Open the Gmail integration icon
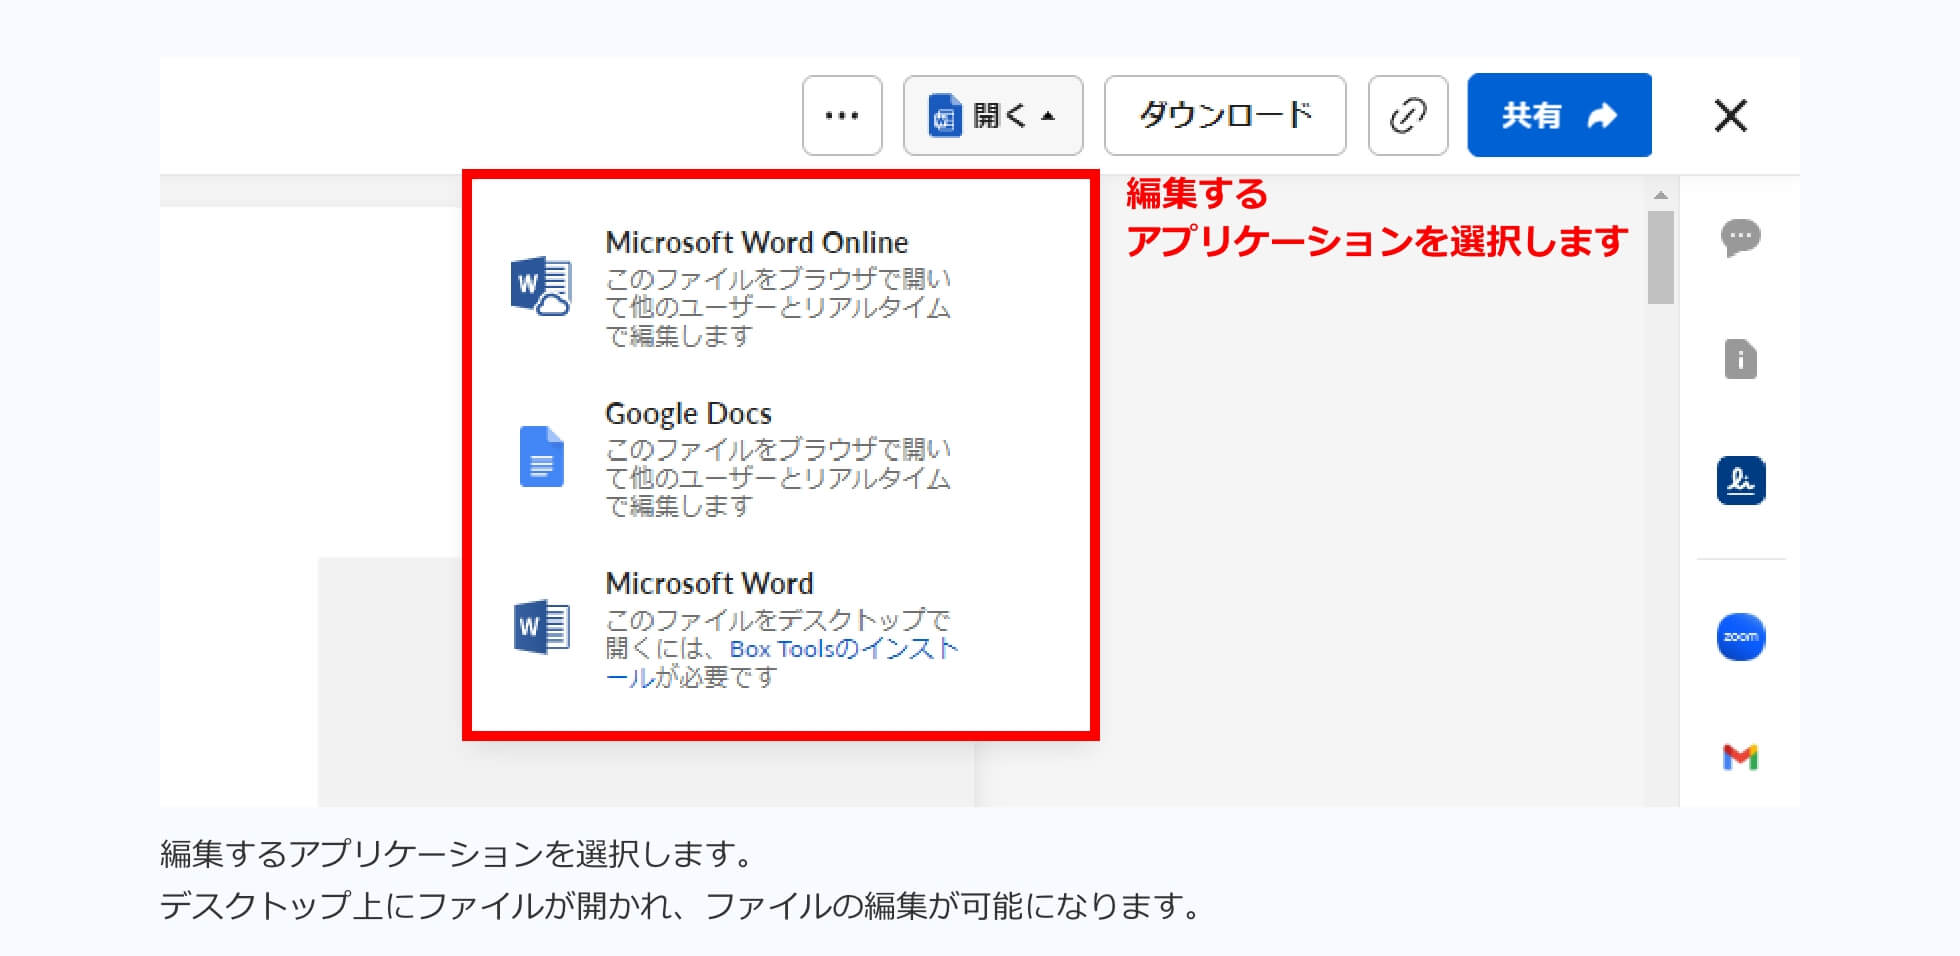The width and height of the screenshot is (1960, 956). 1740,757
